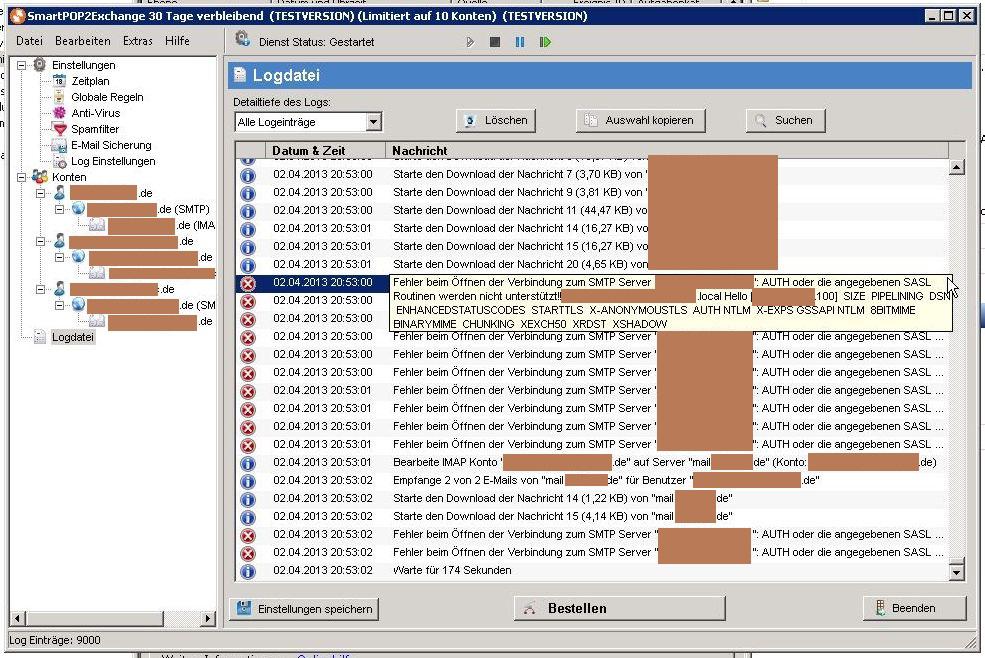Click the error icon of the highlighted log row
Viewport: 985px width, 658px height.
pyautogui.click(x=248, y=283)
